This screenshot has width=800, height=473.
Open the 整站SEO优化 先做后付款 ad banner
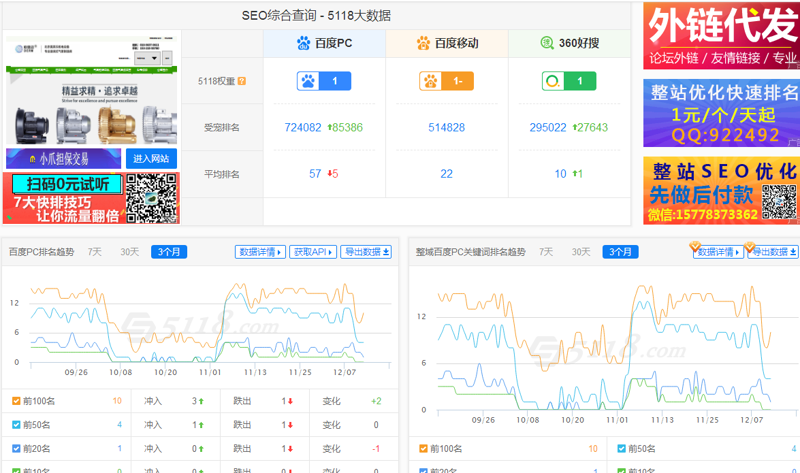pos(721,190)
